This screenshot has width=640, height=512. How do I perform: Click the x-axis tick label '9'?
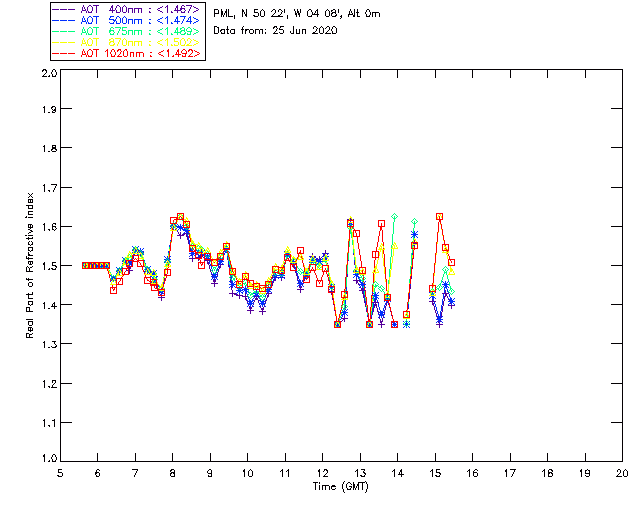tap(210, 473)
